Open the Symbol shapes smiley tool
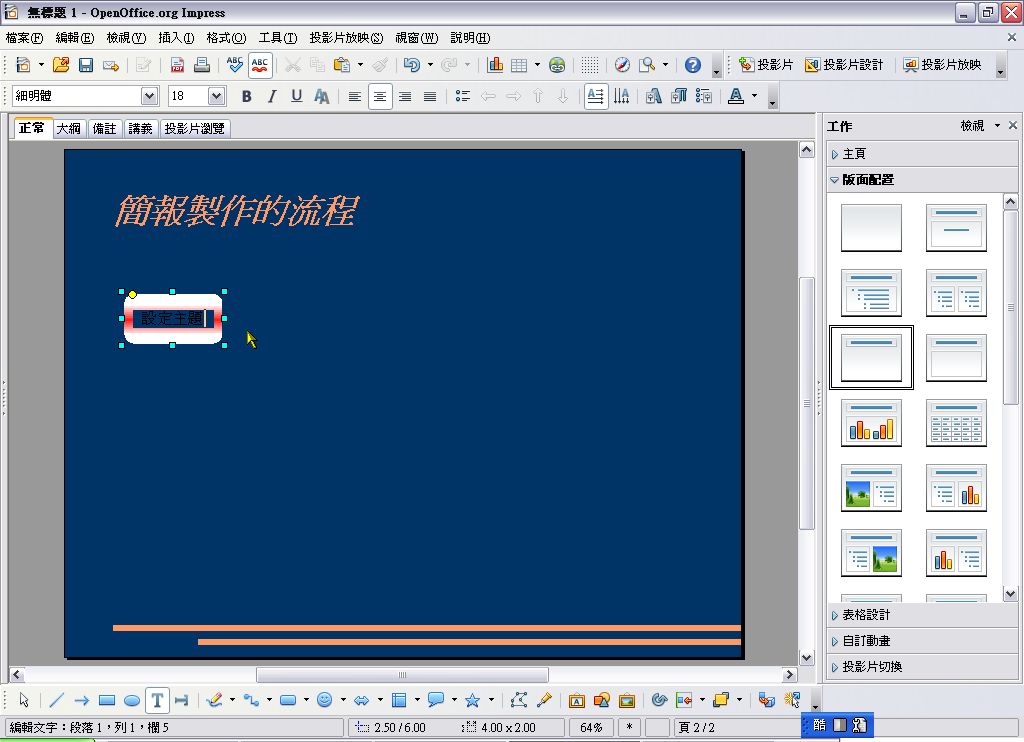Image resolution: width=1024 pixels, height=742 pixels. click(325, 700)
